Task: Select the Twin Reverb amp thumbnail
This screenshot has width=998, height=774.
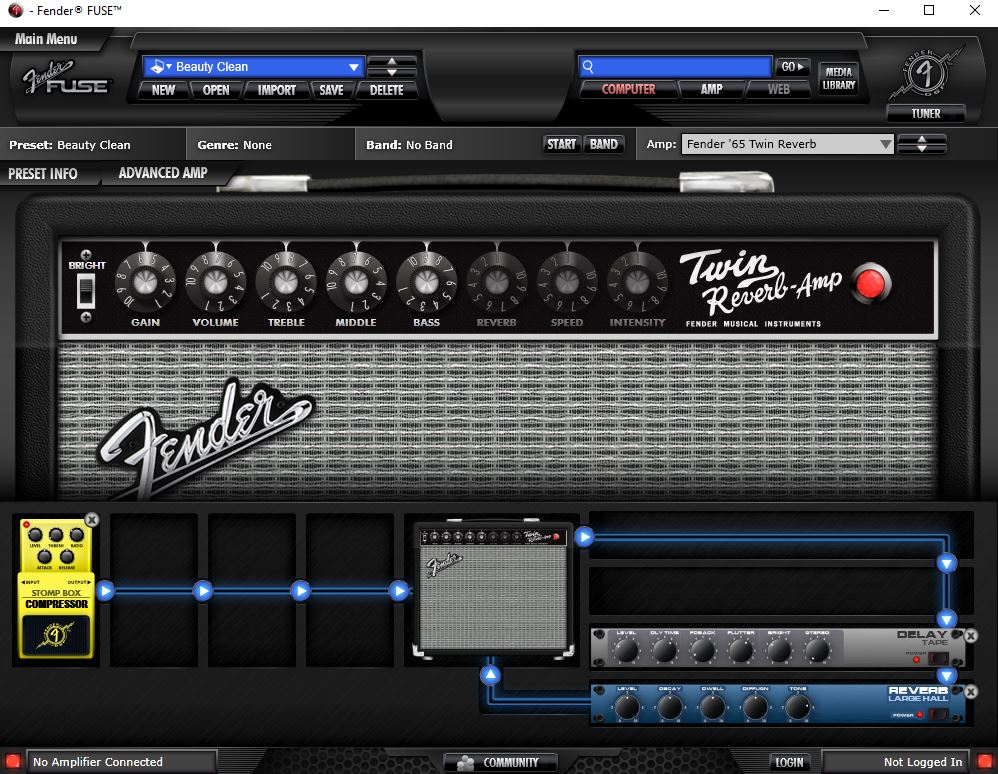Action: point(495,590)
